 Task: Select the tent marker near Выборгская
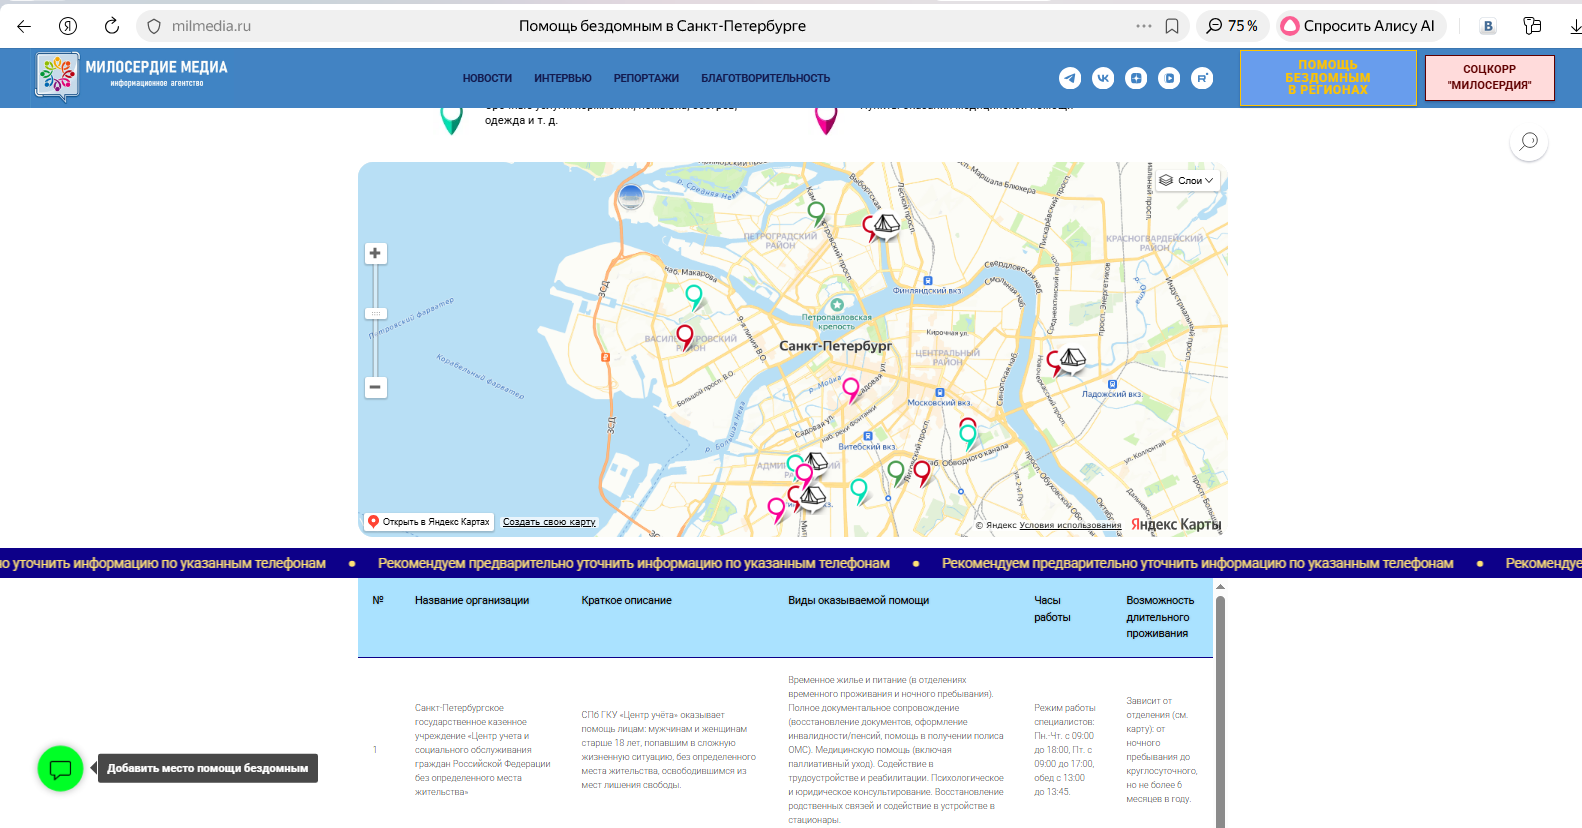886,226
